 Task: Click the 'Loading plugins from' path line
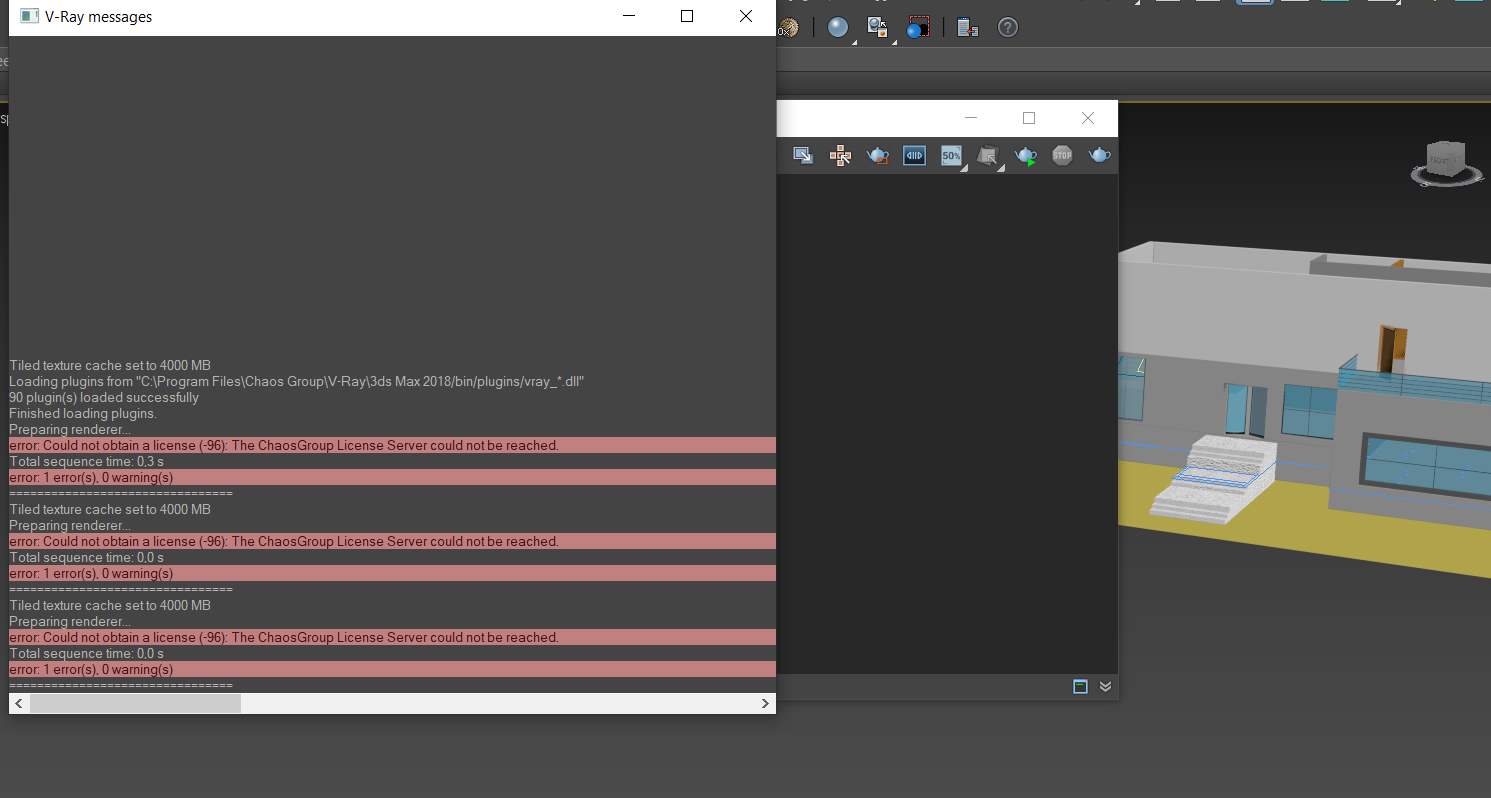coord(296,381)
